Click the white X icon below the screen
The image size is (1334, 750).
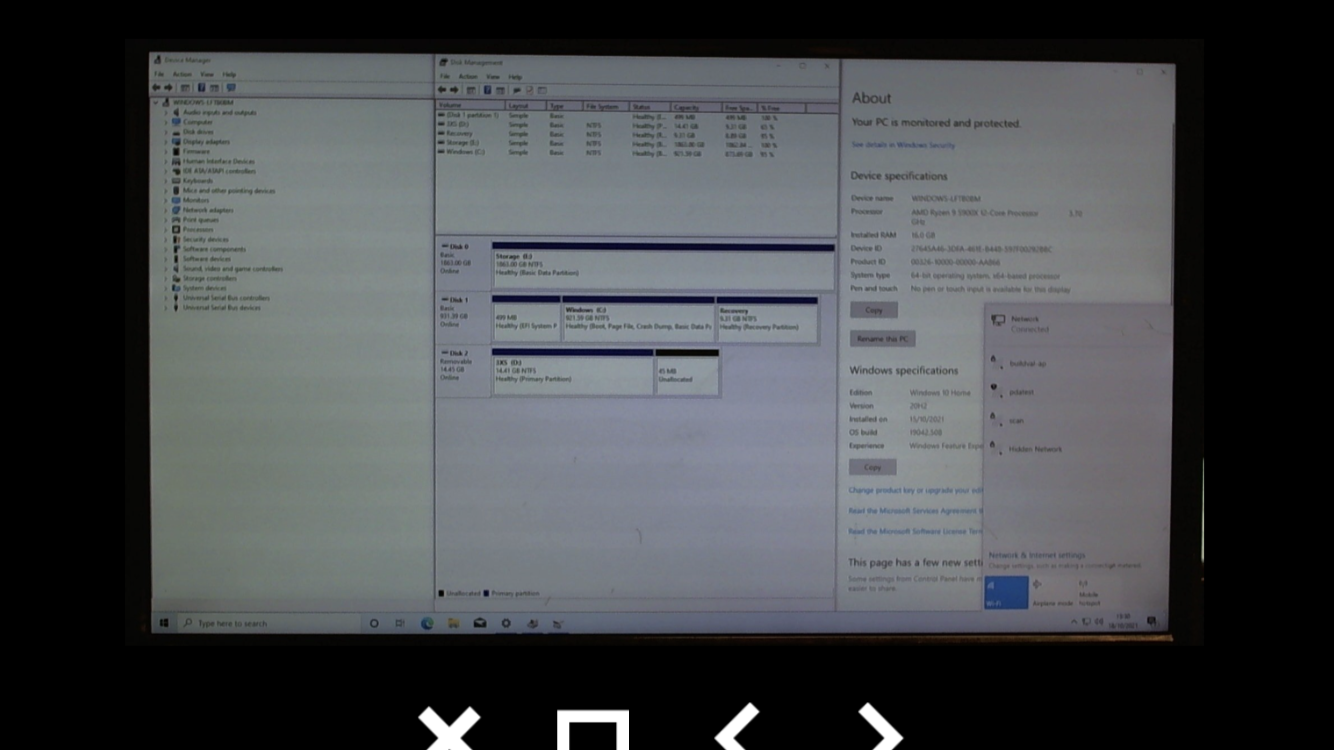click(x=449, y=729)
